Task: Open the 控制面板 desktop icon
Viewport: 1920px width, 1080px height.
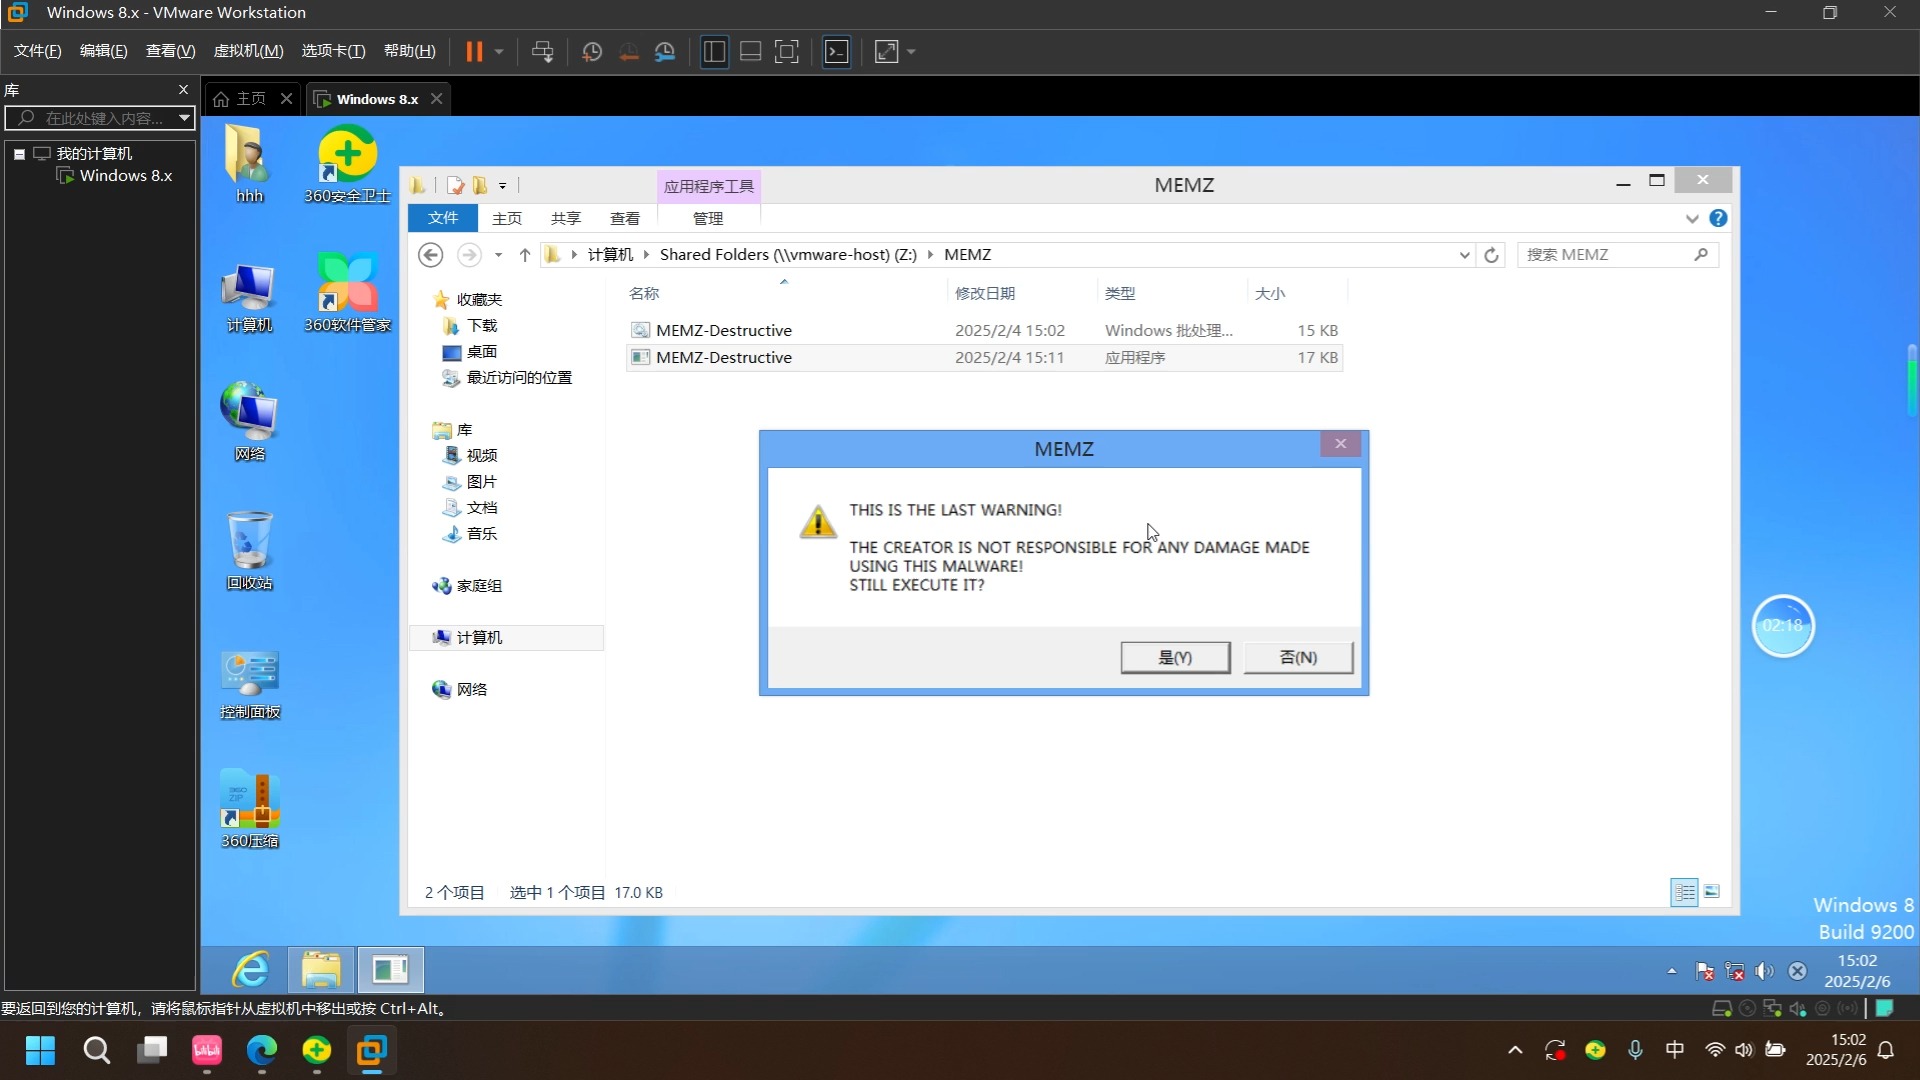Action: pos(249,684)
